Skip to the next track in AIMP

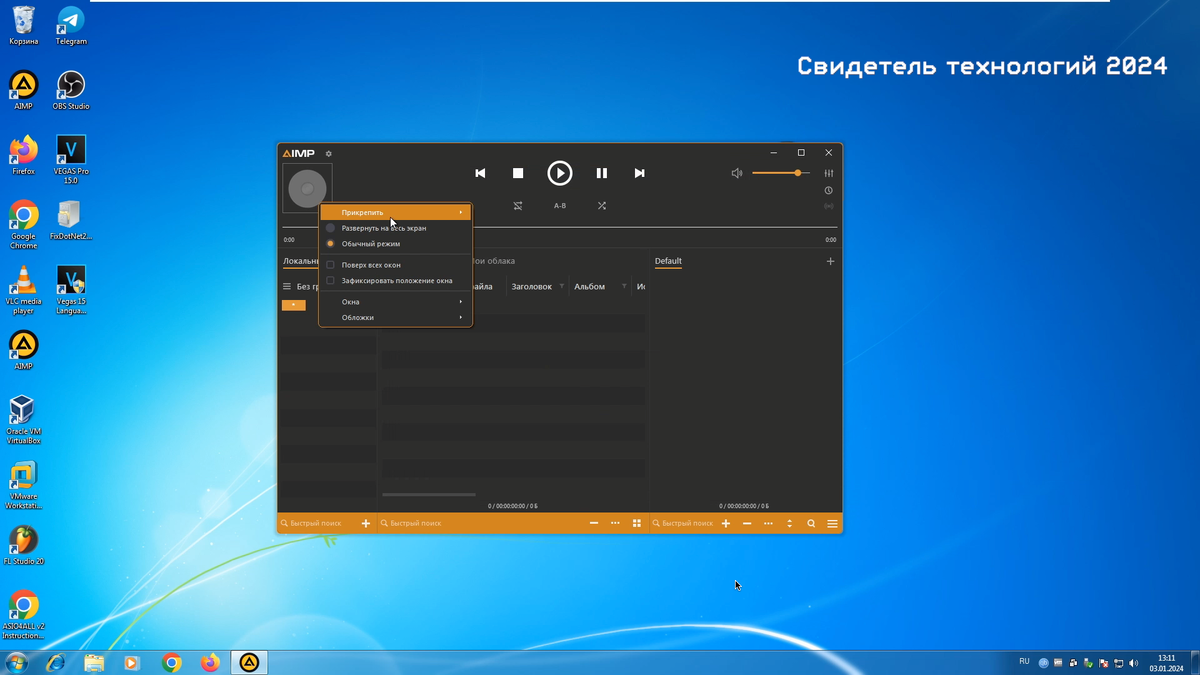639,173
